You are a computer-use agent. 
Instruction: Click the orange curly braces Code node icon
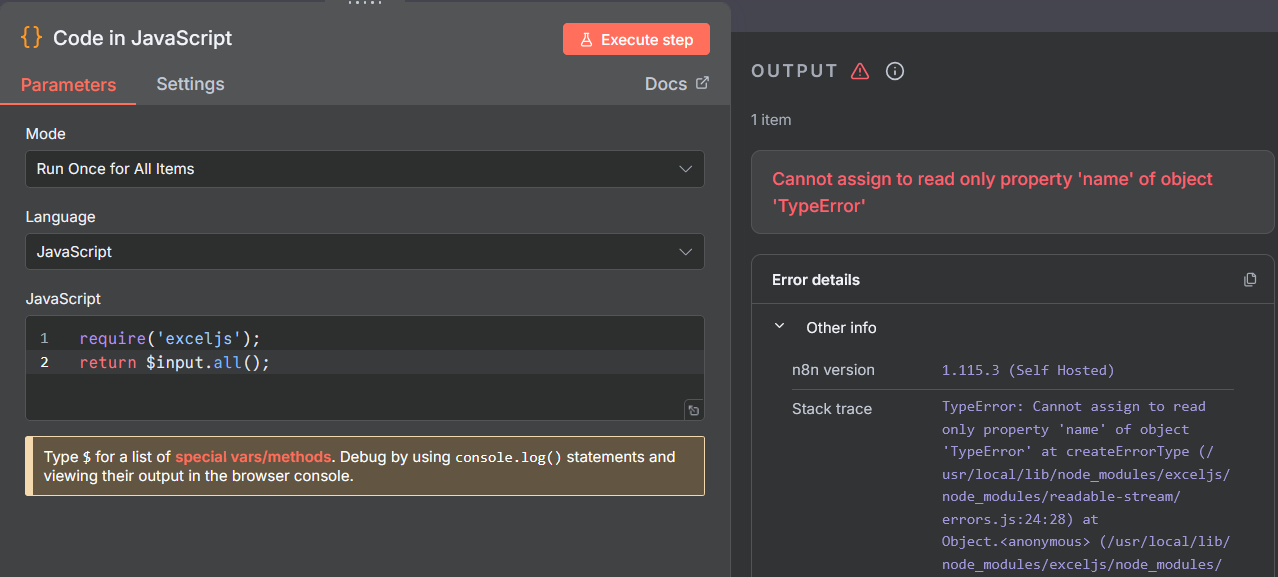[31, 38]
